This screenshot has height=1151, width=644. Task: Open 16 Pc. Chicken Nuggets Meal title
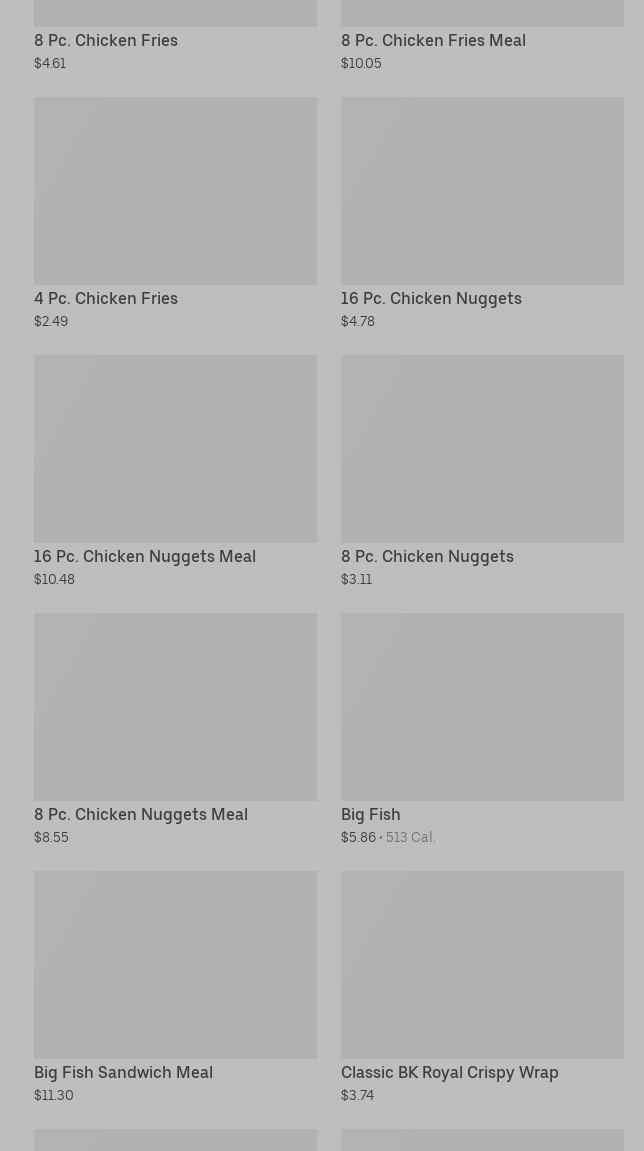tap(145, 557)
